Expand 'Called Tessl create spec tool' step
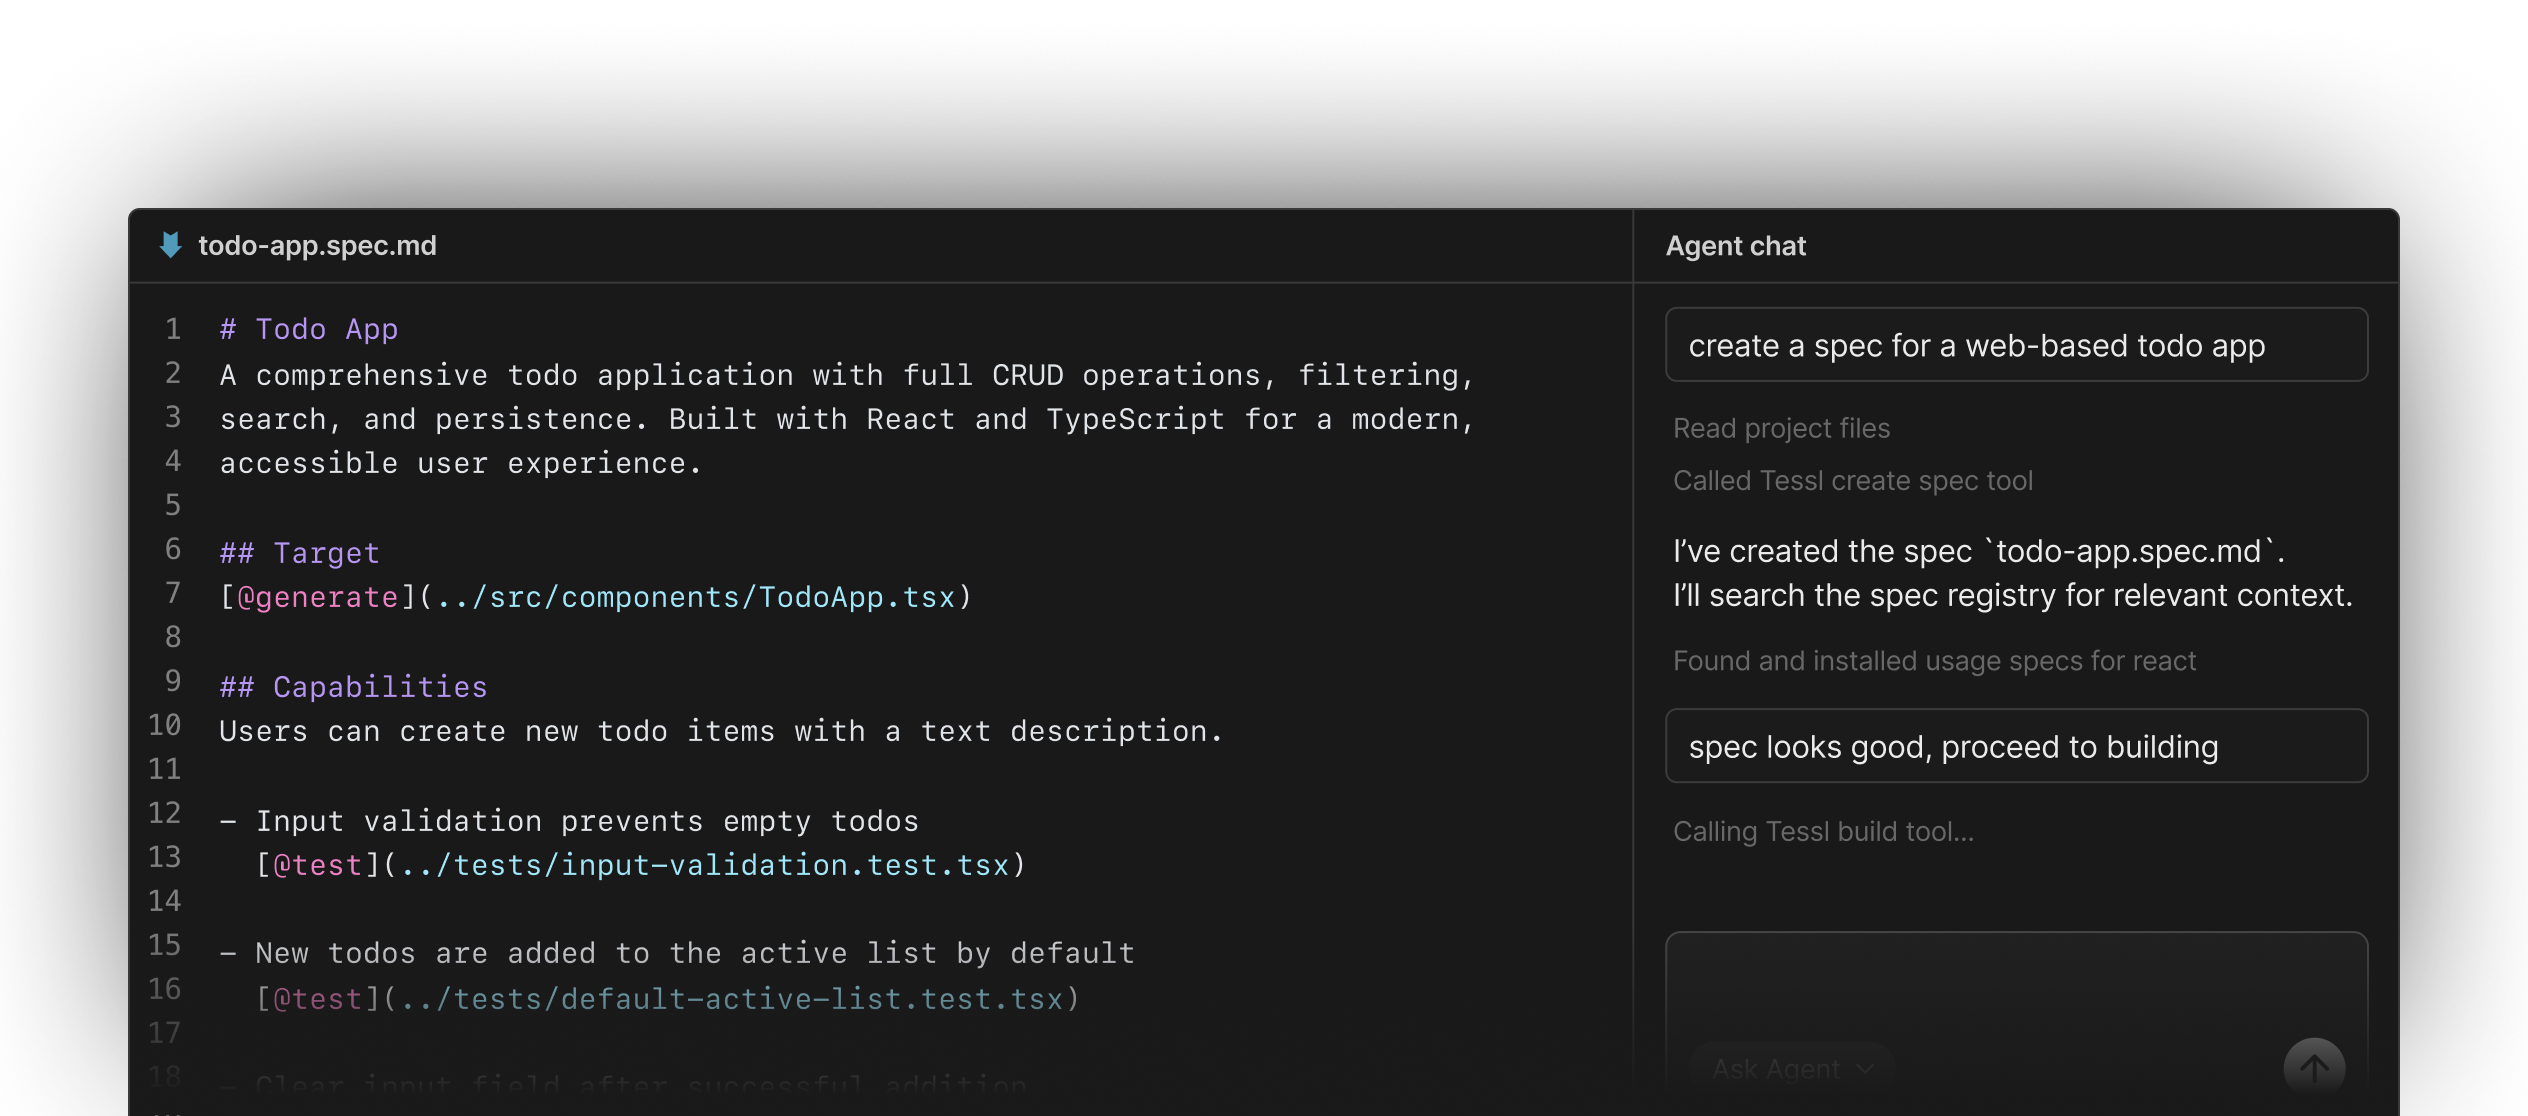The height and width of the screenshot is (1116, 2528). (1852, 481)
